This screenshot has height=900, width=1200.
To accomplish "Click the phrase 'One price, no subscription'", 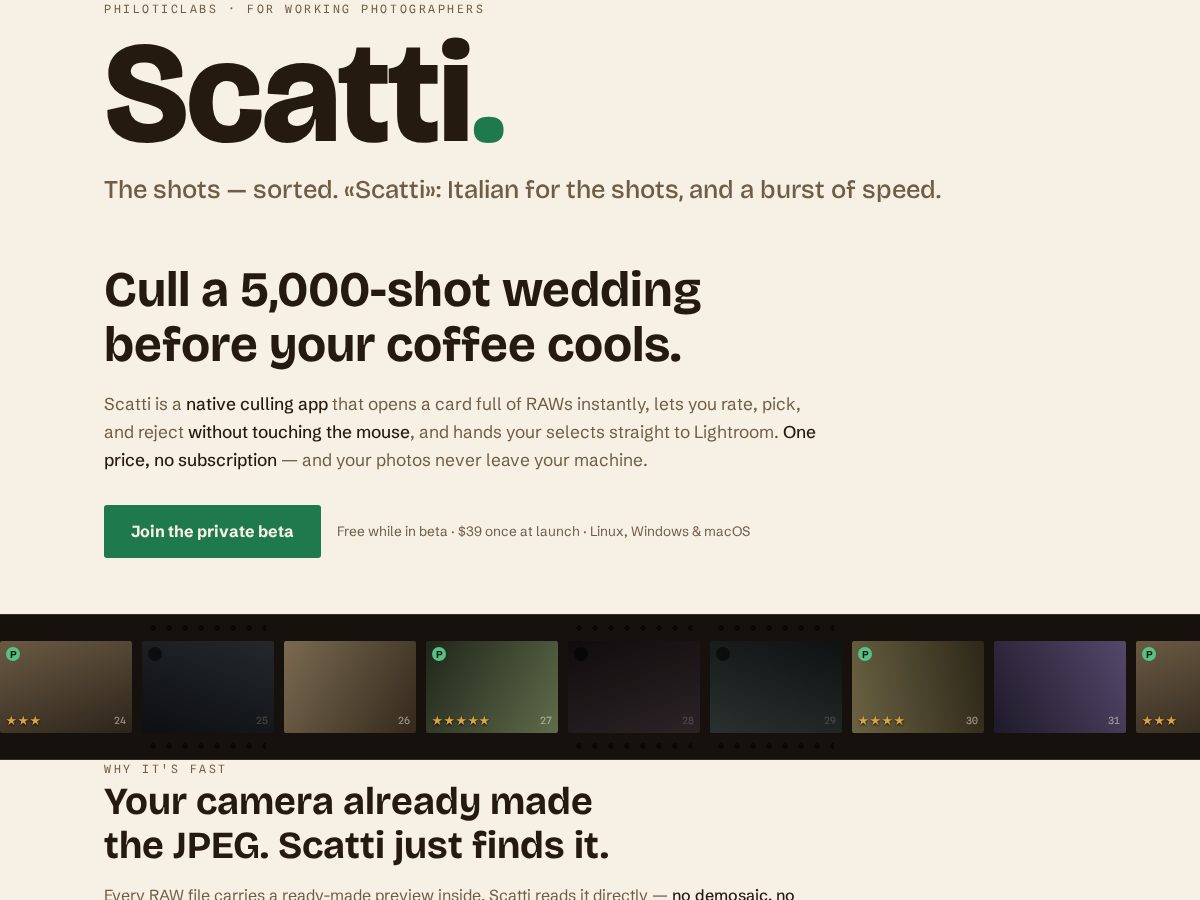I will click(460, 446).
